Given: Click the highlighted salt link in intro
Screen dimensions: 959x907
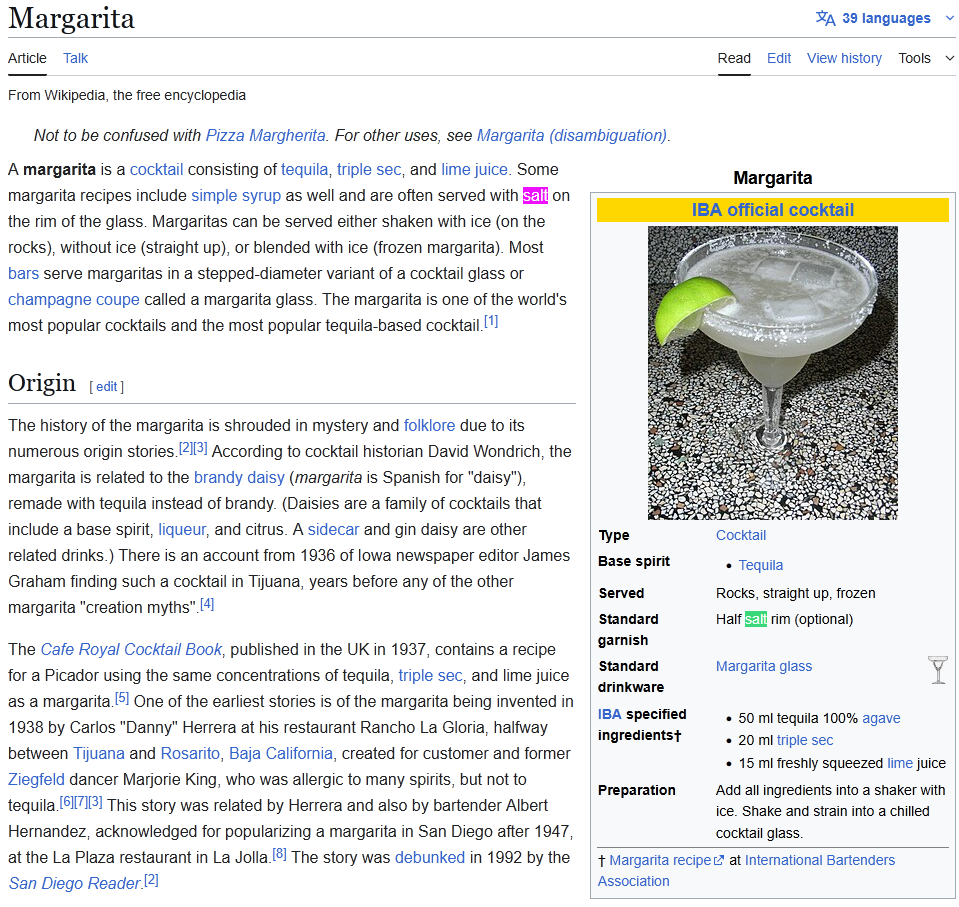Looking at the screenshot, I should 535,195.
